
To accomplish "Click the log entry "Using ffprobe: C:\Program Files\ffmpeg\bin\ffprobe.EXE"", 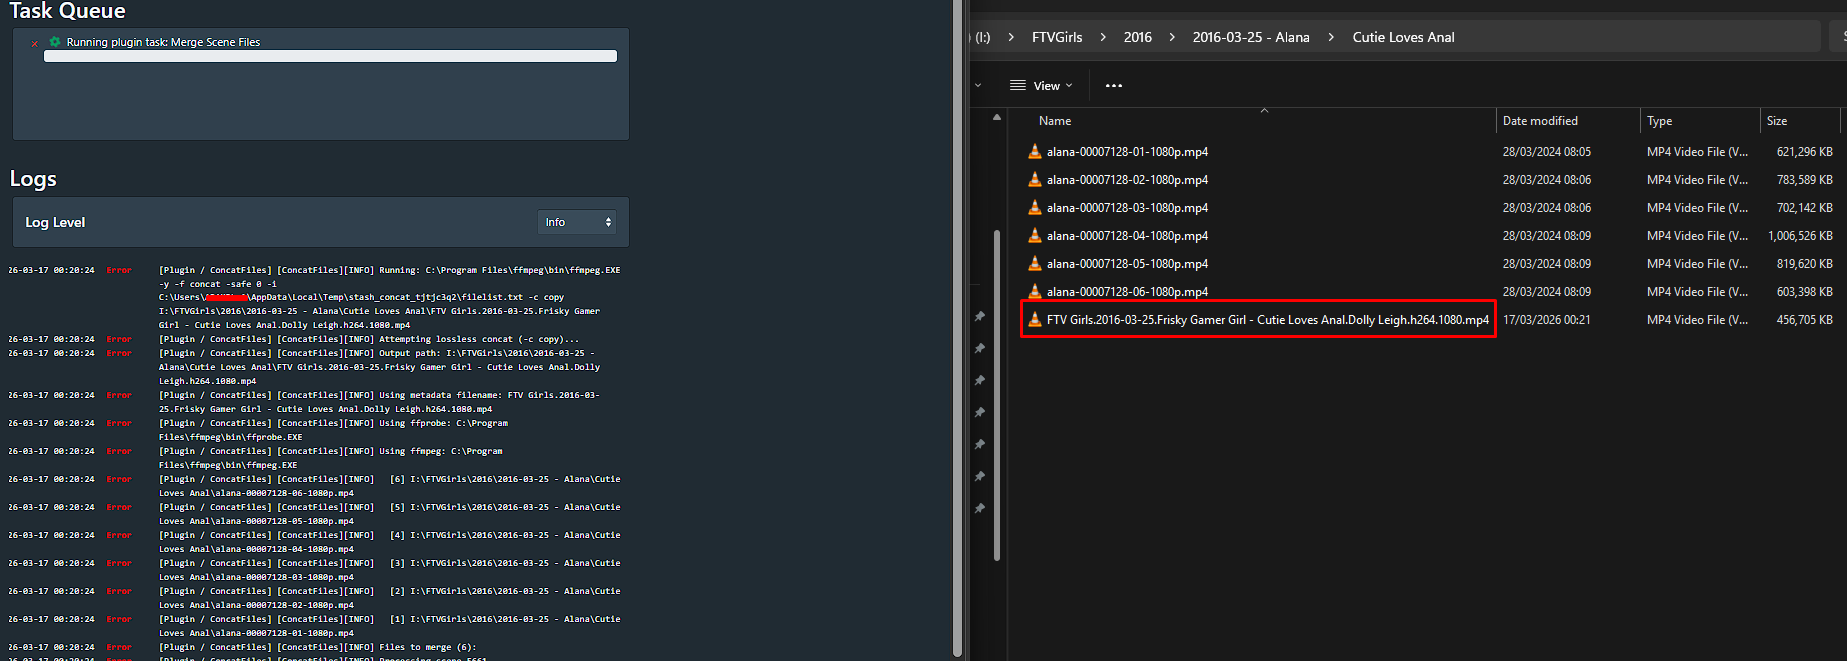I will [333, 430].
